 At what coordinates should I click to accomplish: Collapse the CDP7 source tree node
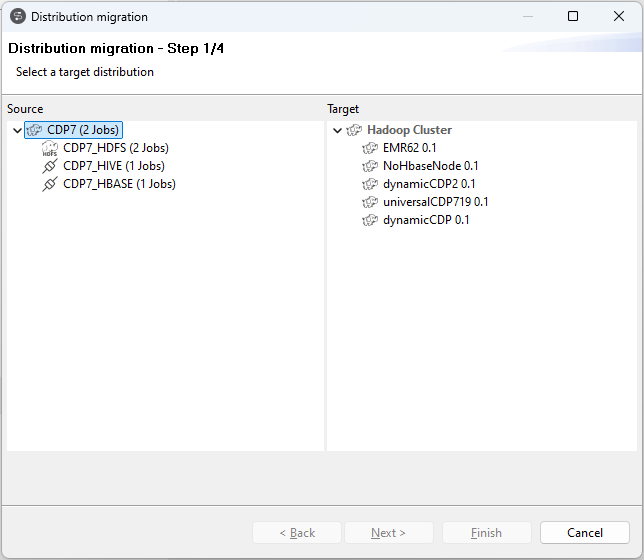coord(17,130)
